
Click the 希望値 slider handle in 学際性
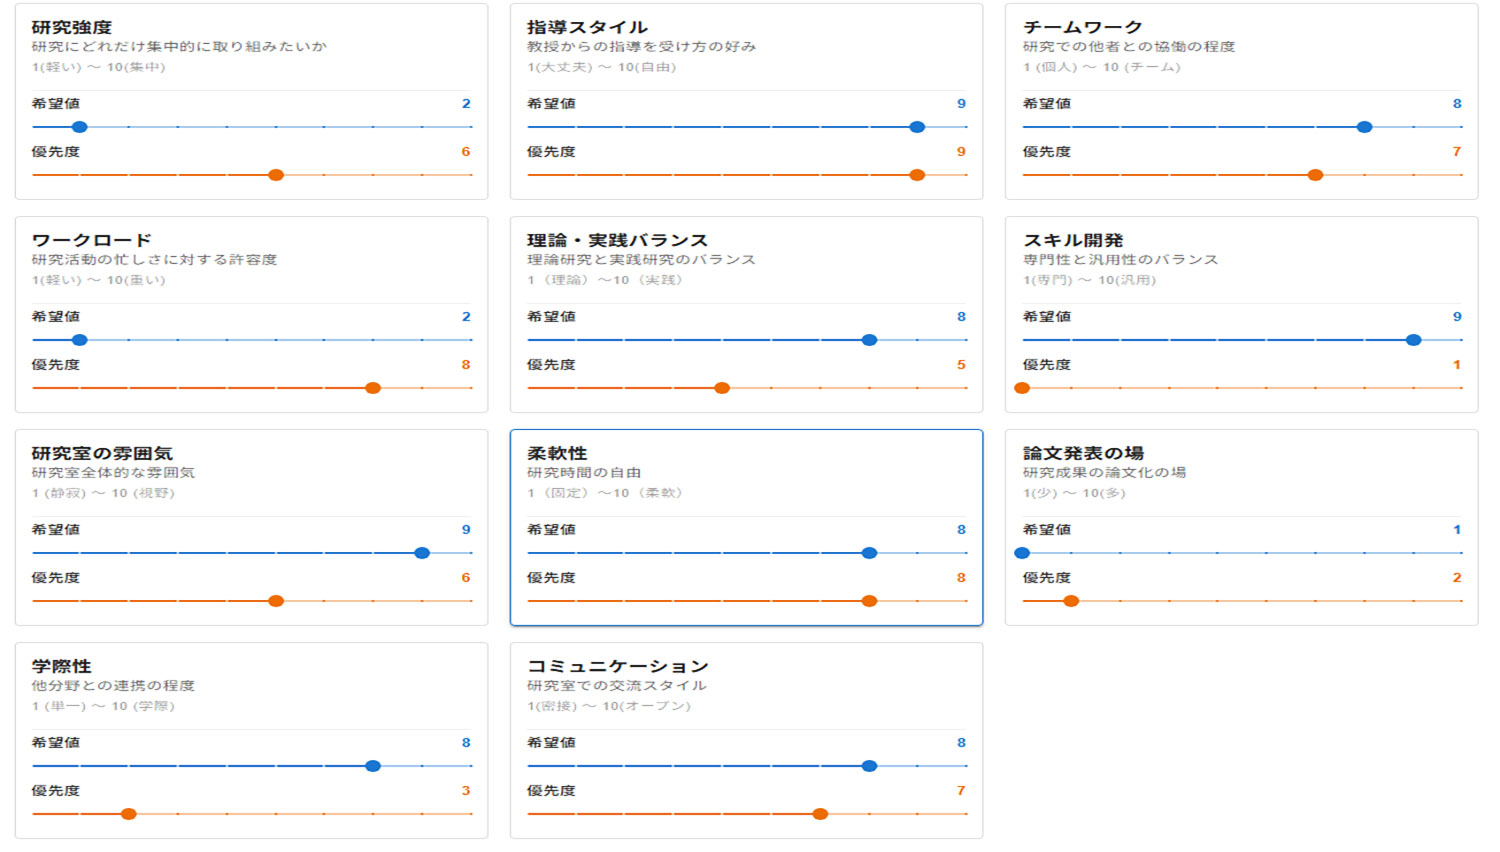[373, 766]
